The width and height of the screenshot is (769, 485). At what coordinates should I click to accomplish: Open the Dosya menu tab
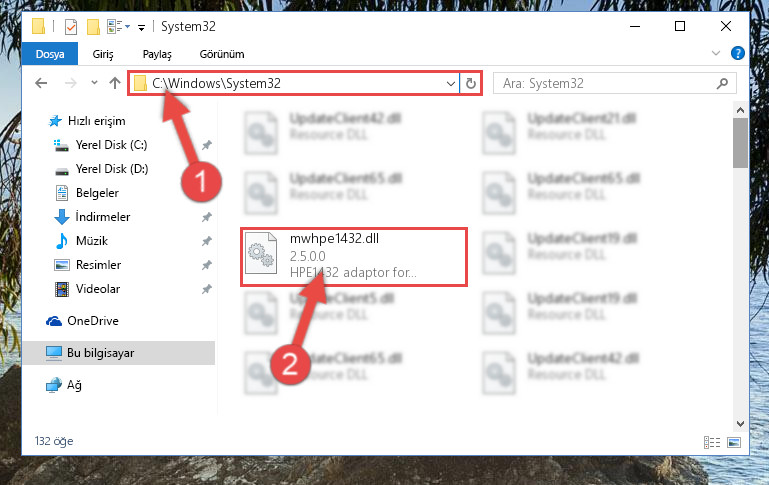[x=50, y=53]
